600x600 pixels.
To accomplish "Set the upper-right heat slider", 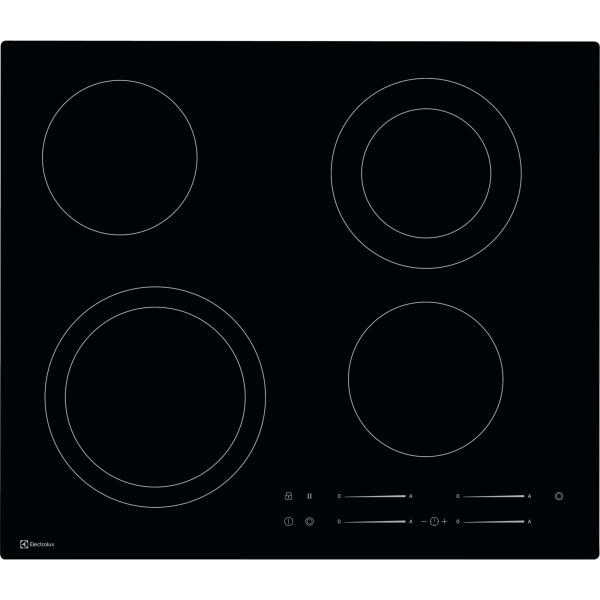I will coord(493,495).
